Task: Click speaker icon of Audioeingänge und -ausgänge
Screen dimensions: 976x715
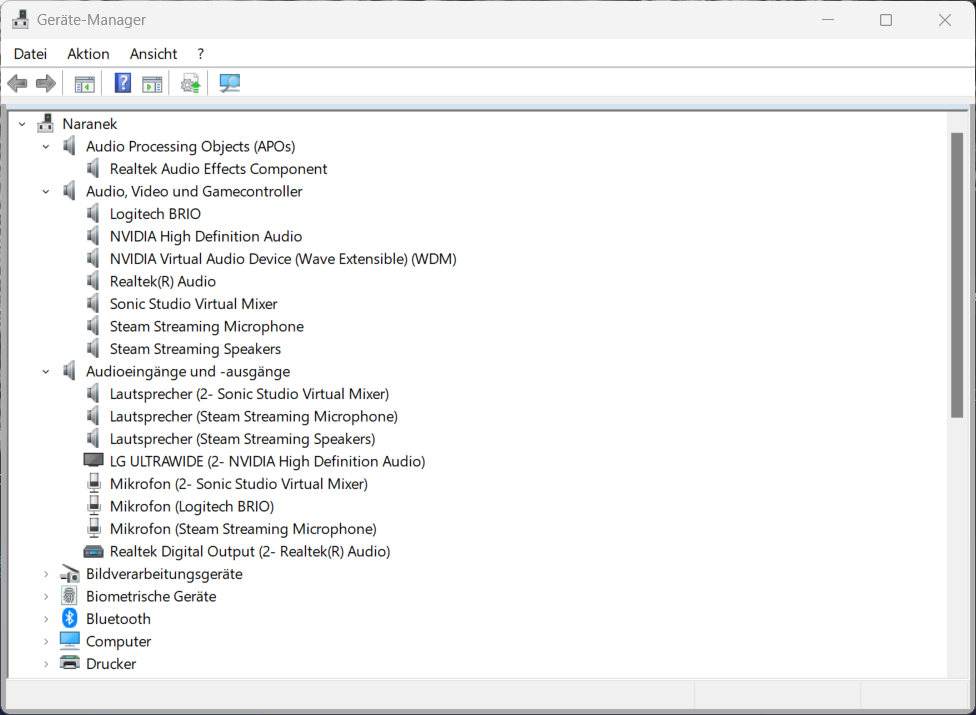Action: click(69, 371)
